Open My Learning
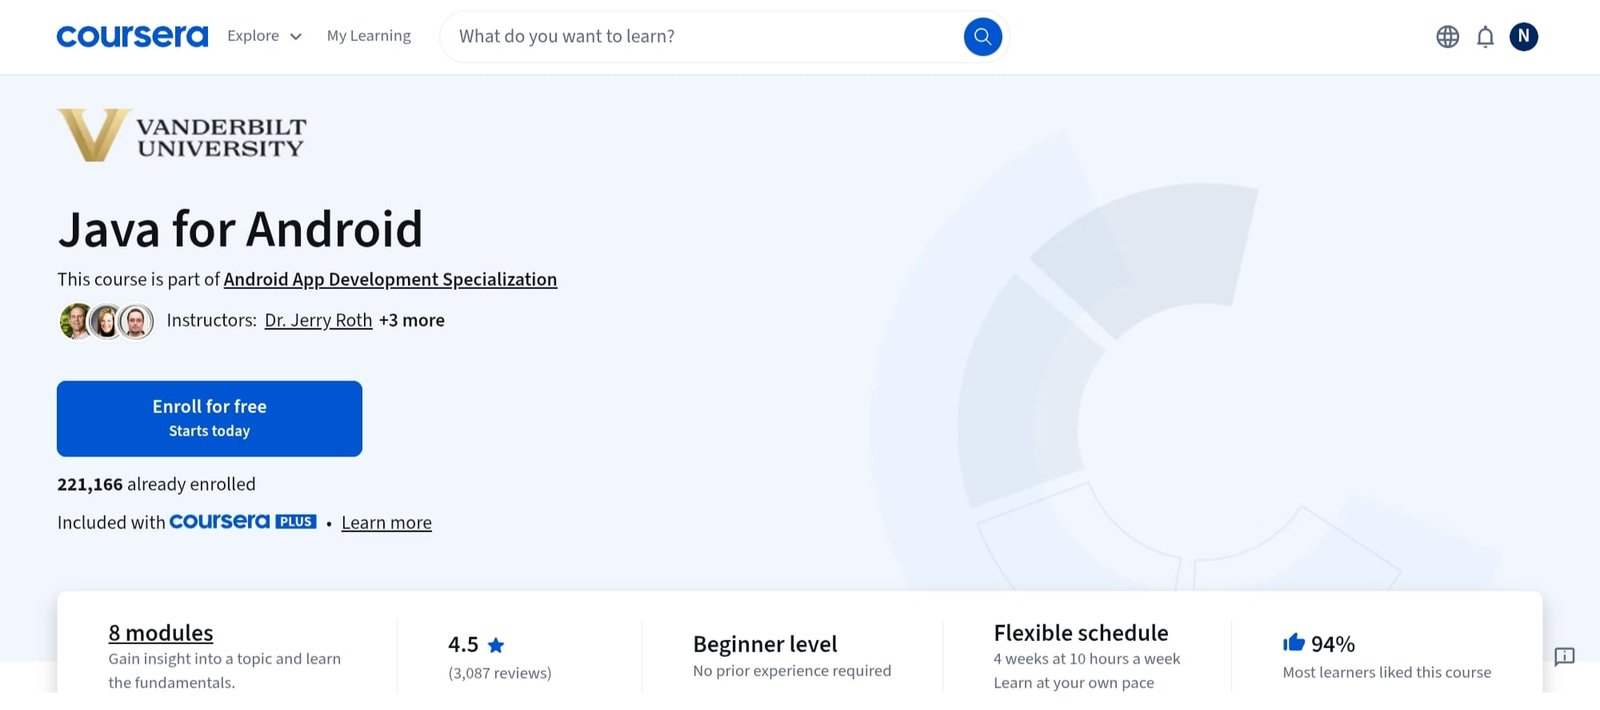The height and width of the screenshot is (710, 1600). coord(369,36)
